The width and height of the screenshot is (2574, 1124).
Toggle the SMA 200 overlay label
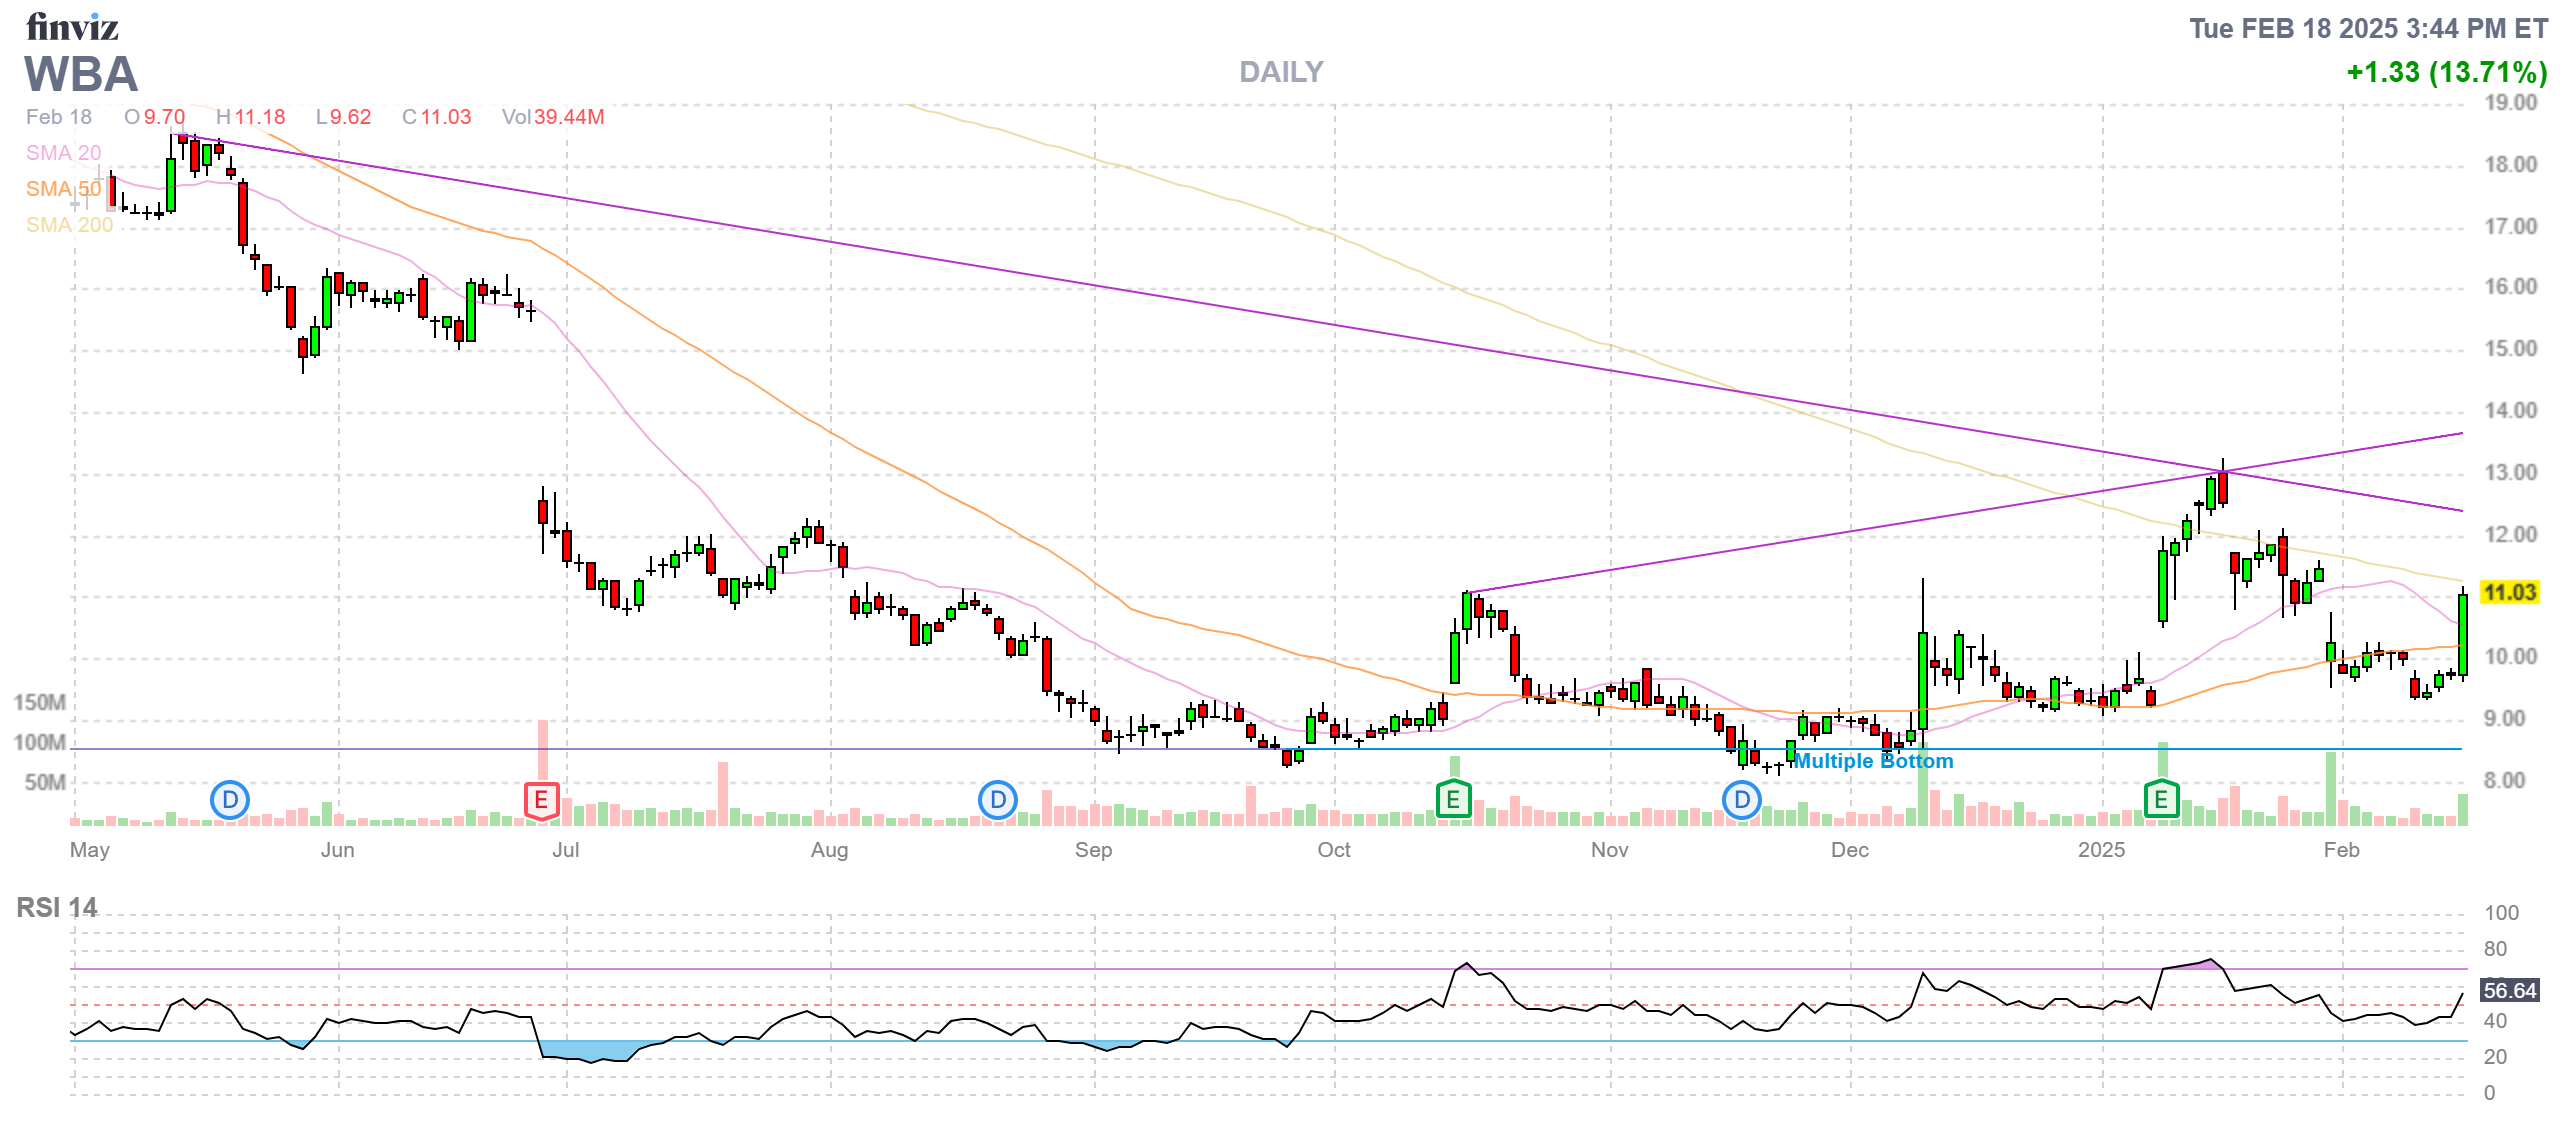(x=69, y=225)
